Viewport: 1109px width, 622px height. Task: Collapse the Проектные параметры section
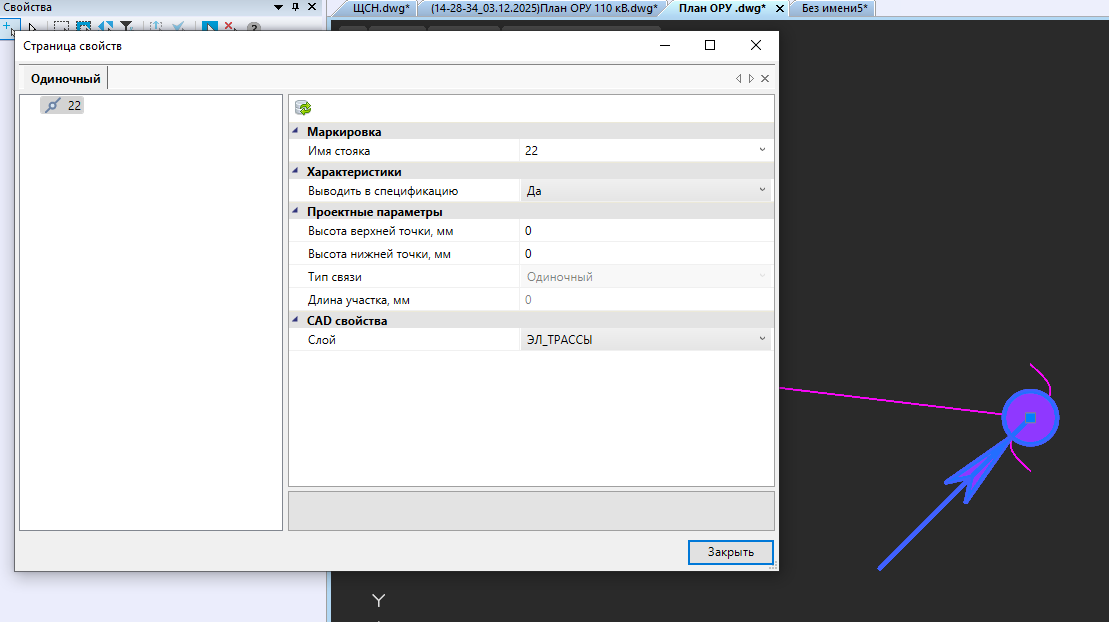point(295,211)
